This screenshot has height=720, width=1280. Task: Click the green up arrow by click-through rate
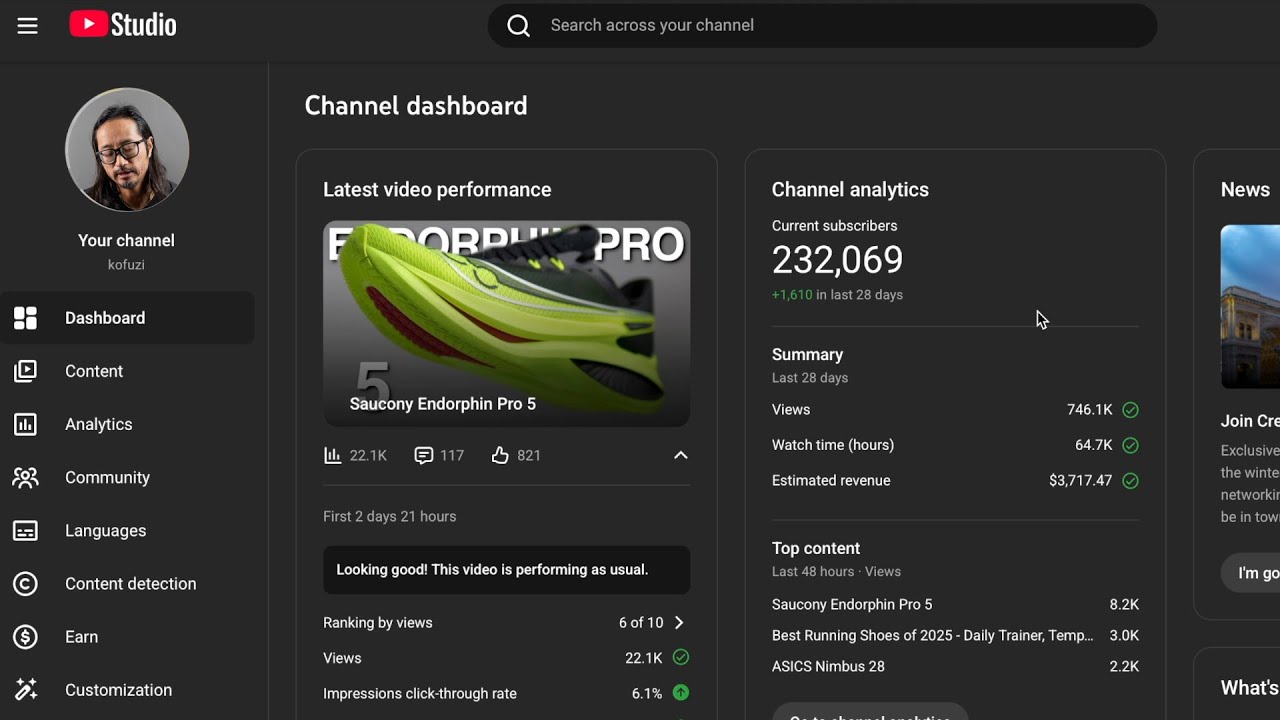681,693
